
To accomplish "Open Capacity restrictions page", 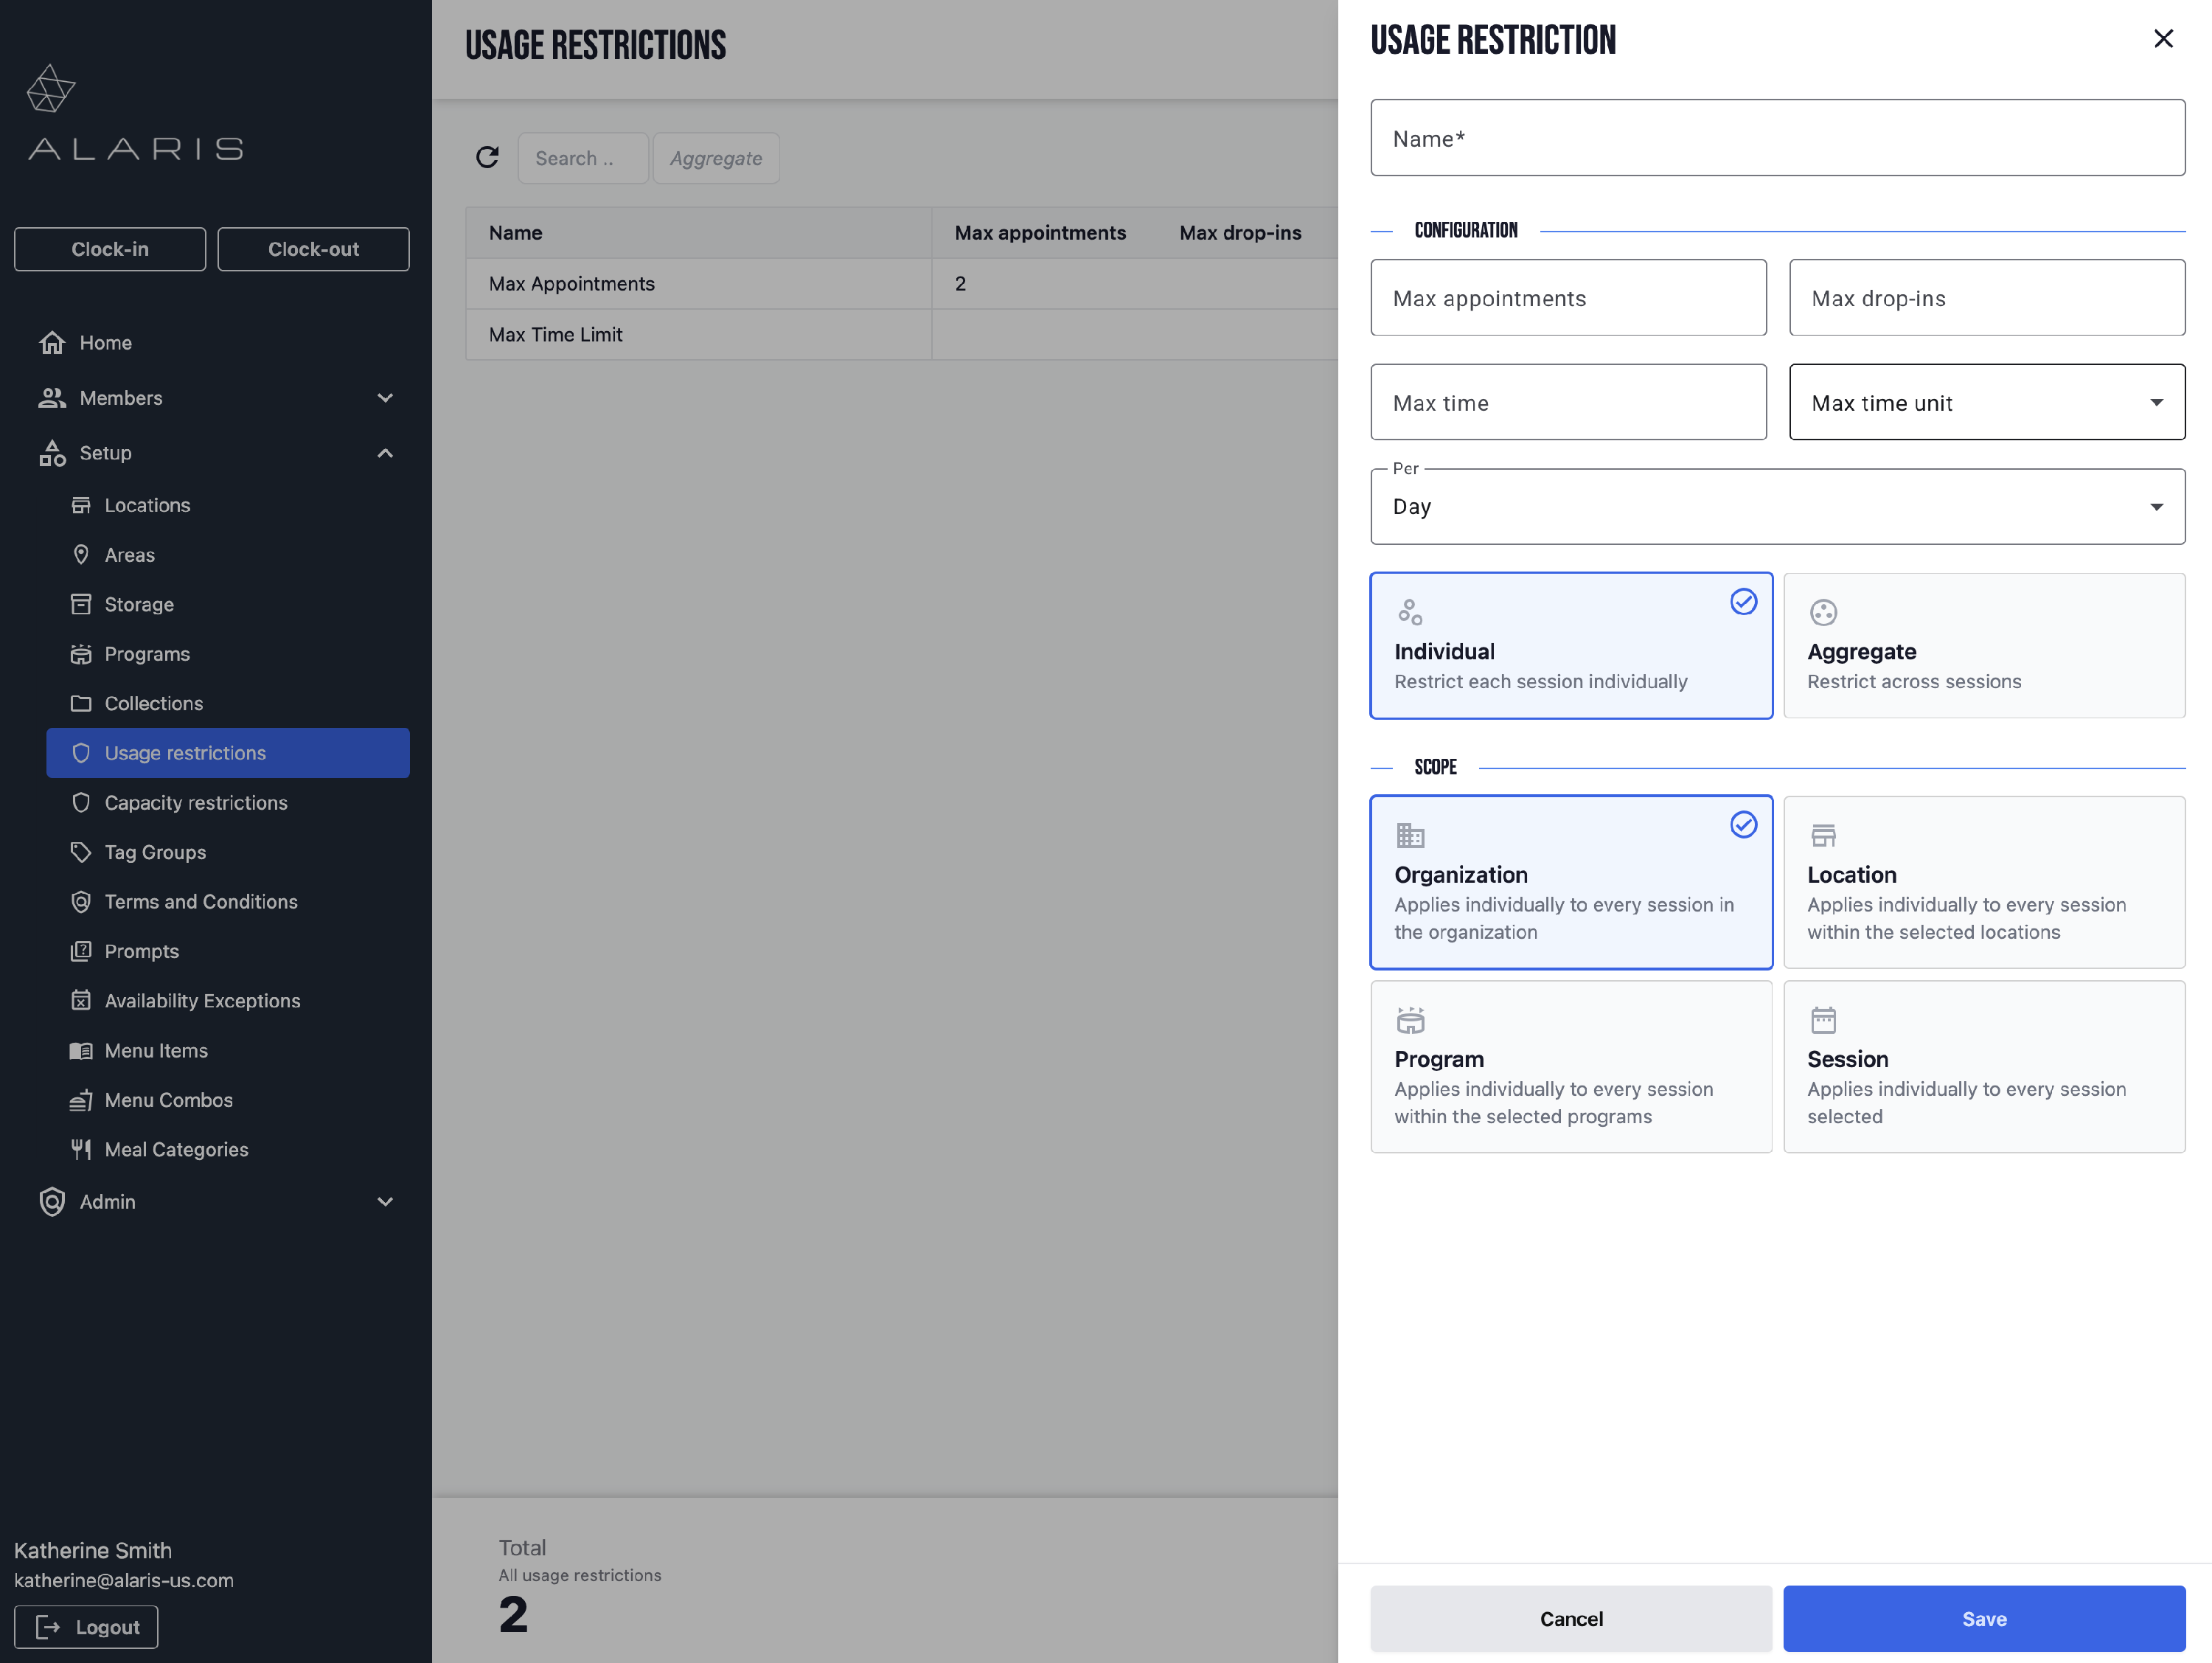I will pos(228,803).
